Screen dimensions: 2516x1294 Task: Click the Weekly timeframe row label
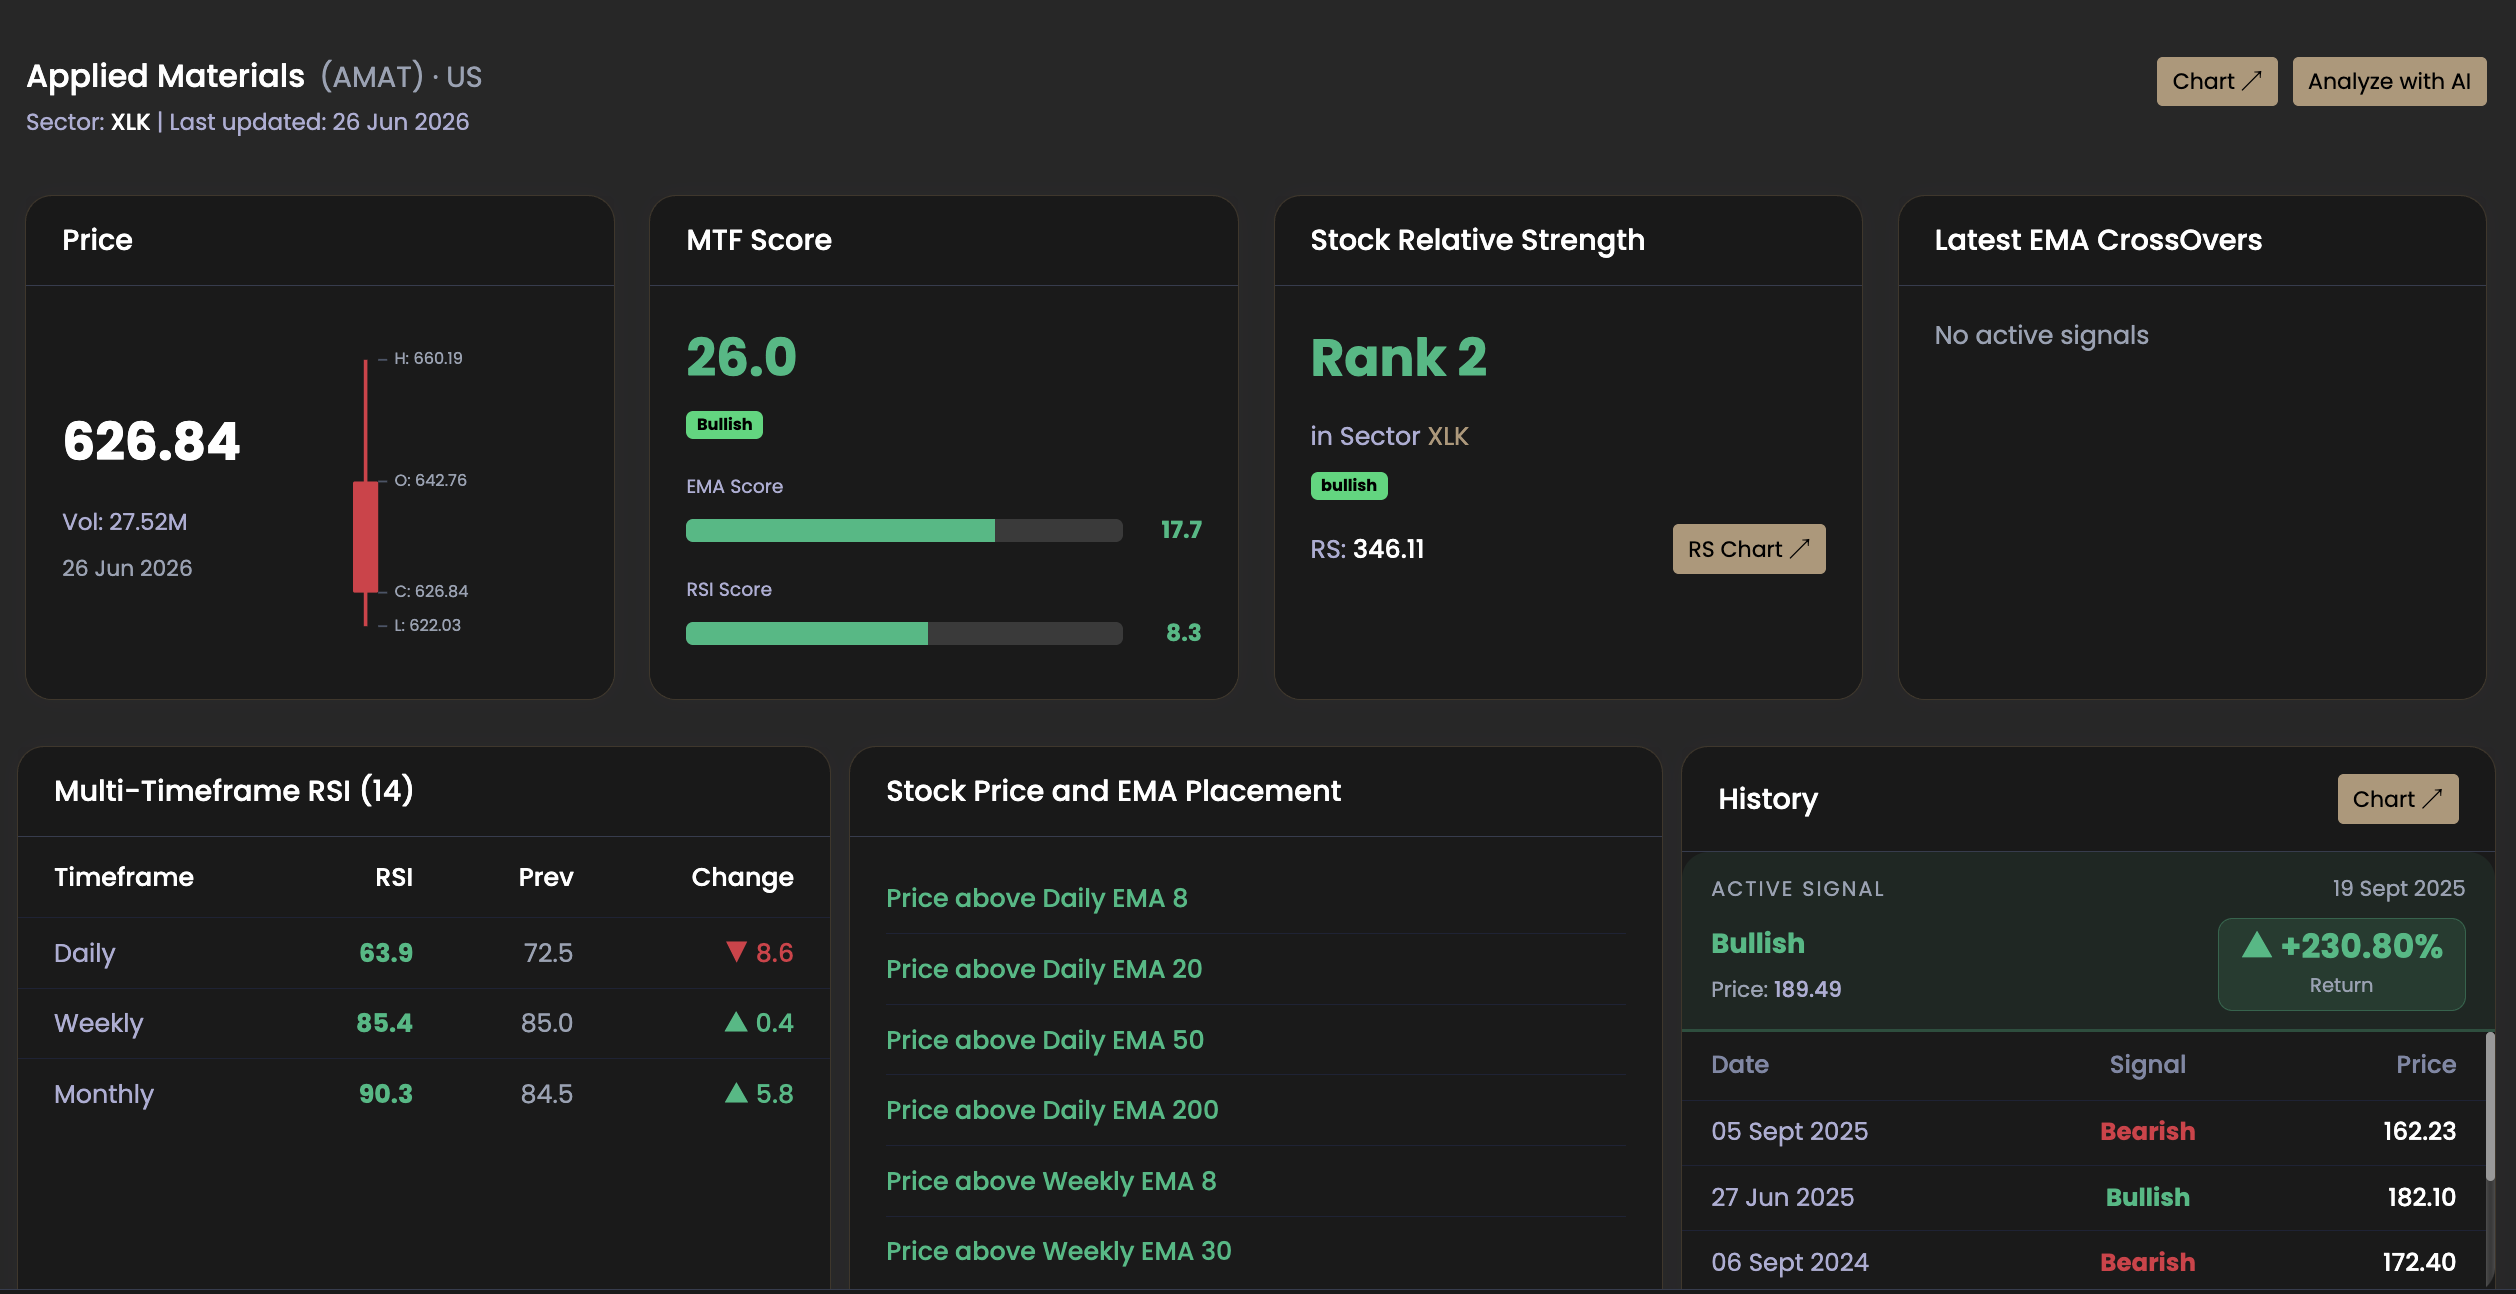point(99,1023)
